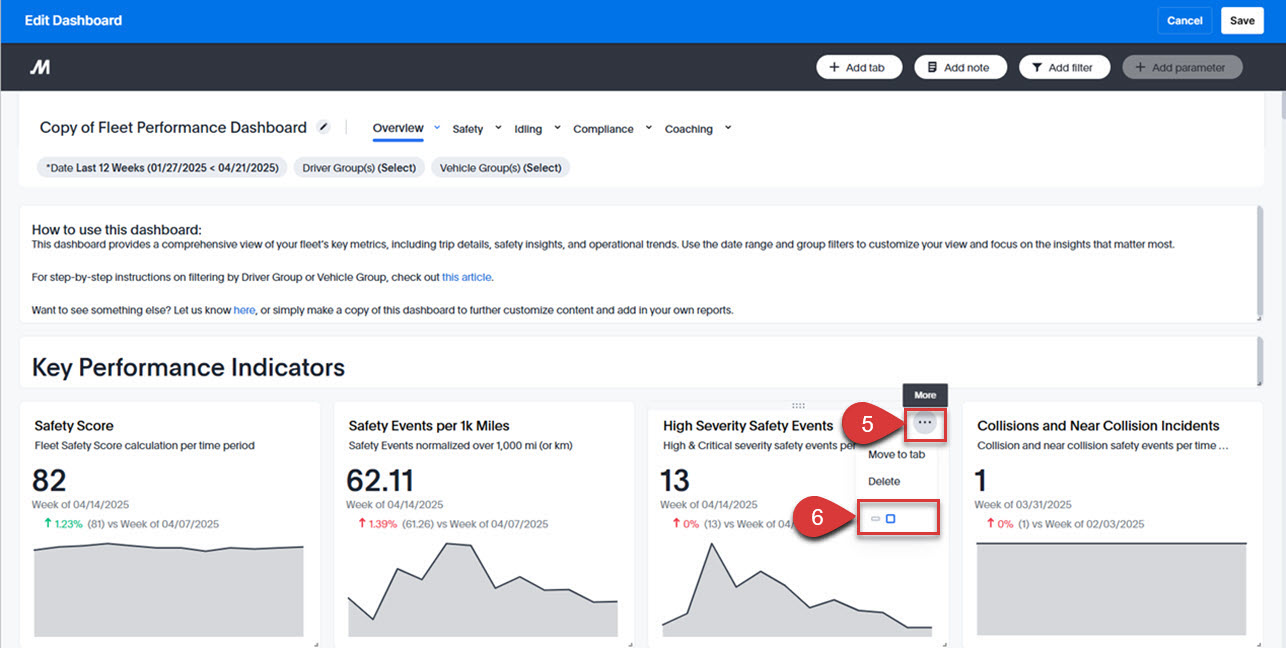The height and width of the screenshot is (648, 1286).
Task: Open the Date Last 12 Weeks filter
Action: click(162, 168)
